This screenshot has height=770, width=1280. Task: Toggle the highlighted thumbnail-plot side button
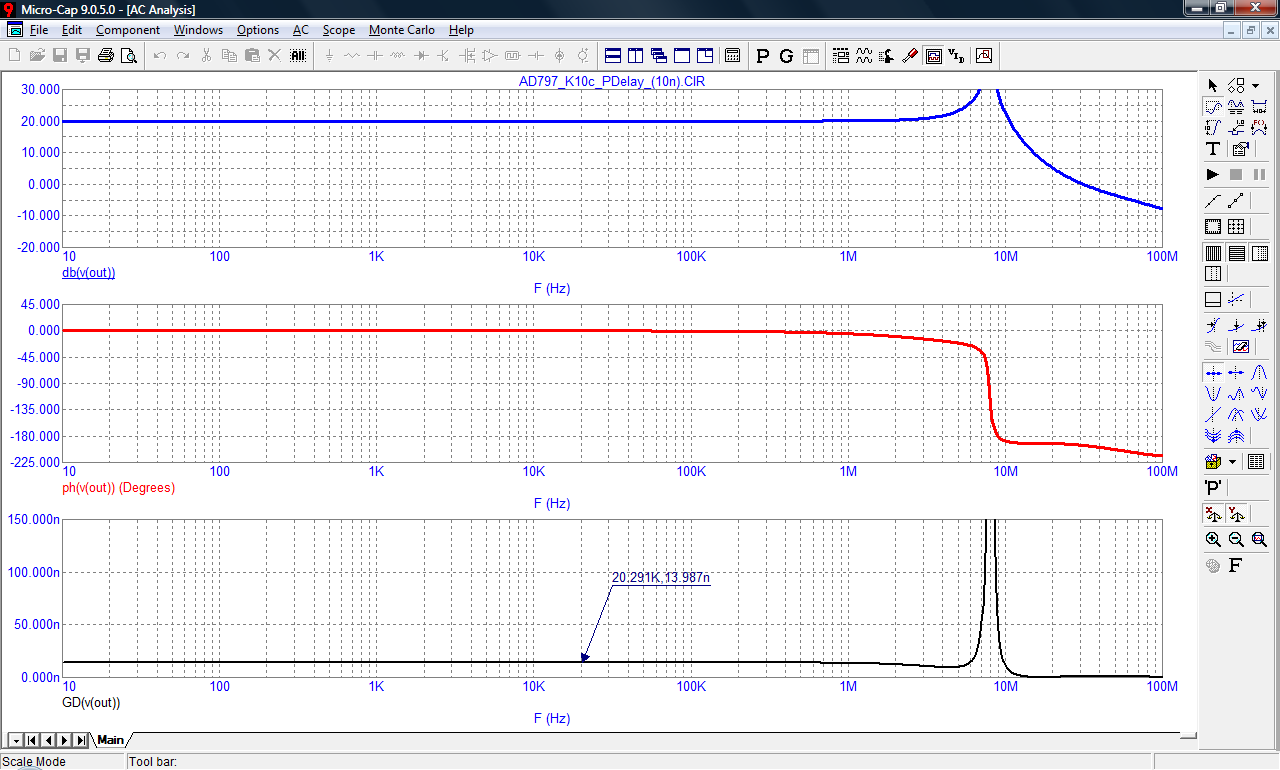(x=1241, y=346)
